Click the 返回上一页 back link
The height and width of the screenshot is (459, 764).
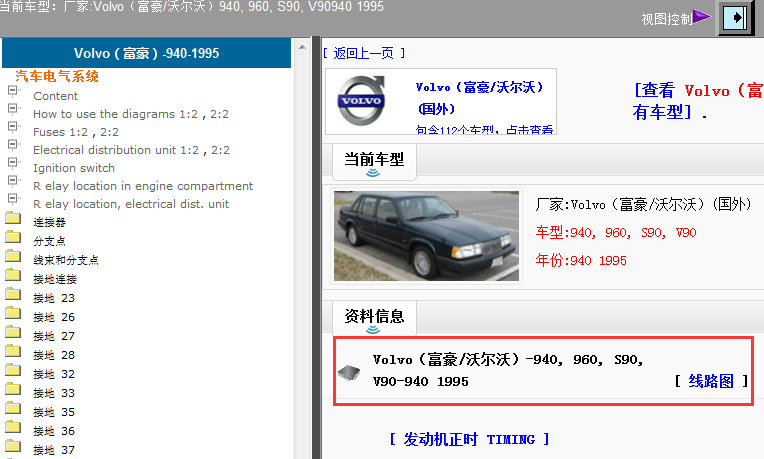click(363, 53)
